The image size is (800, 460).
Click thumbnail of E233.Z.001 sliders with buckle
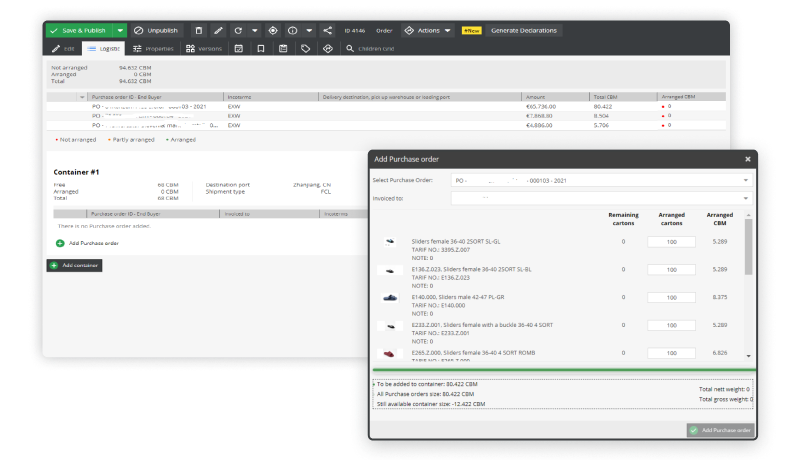click(390, 326)
